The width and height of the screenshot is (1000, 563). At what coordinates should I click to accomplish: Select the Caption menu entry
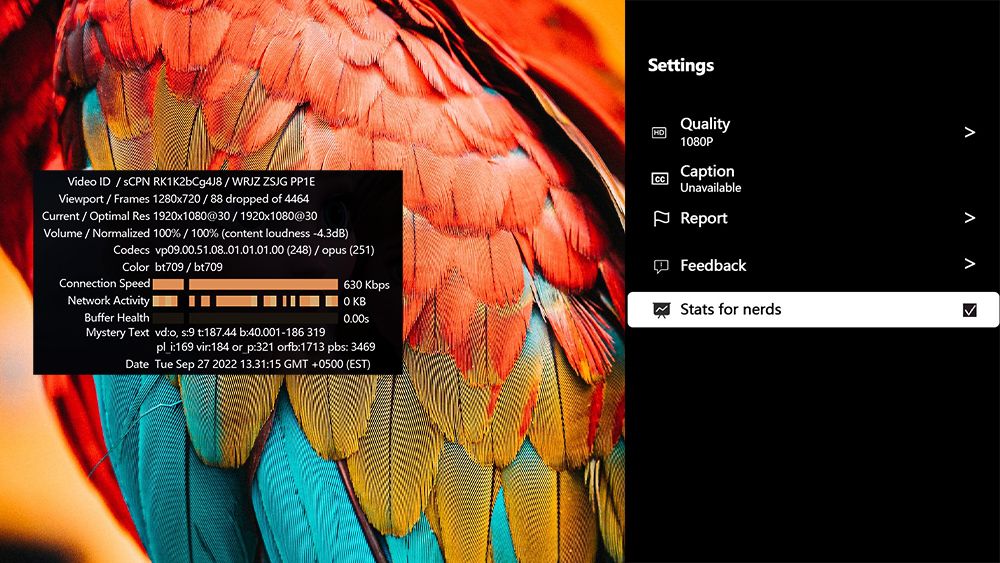click(x=707, y=172)
